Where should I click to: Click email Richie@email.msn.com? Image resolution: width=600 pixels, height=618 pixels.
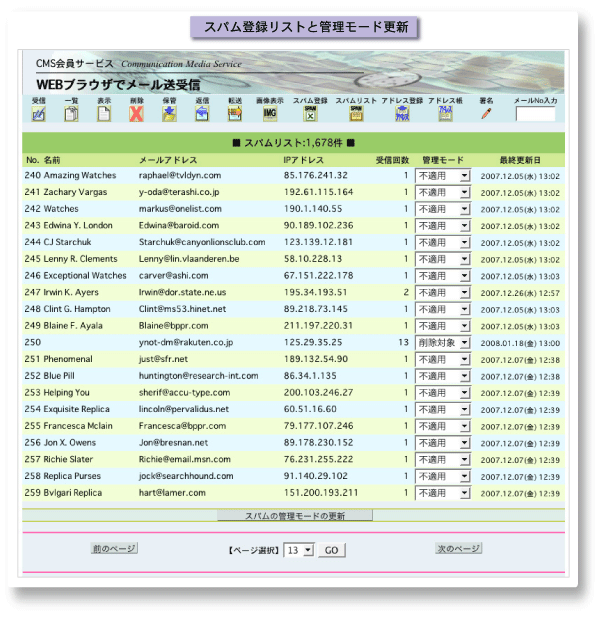pyautogui.click(x=184, y=459)
